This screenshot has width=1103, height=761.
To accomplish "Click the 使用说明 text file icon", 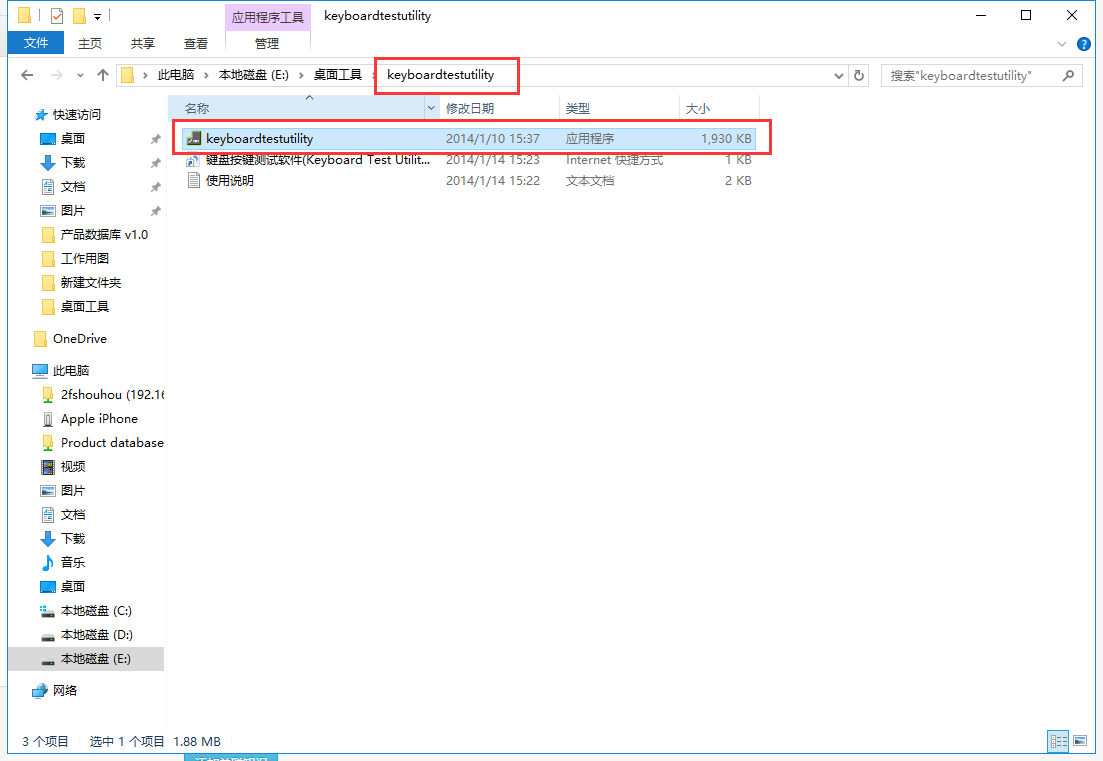I will pyautogui.click(x=193, y=181).
